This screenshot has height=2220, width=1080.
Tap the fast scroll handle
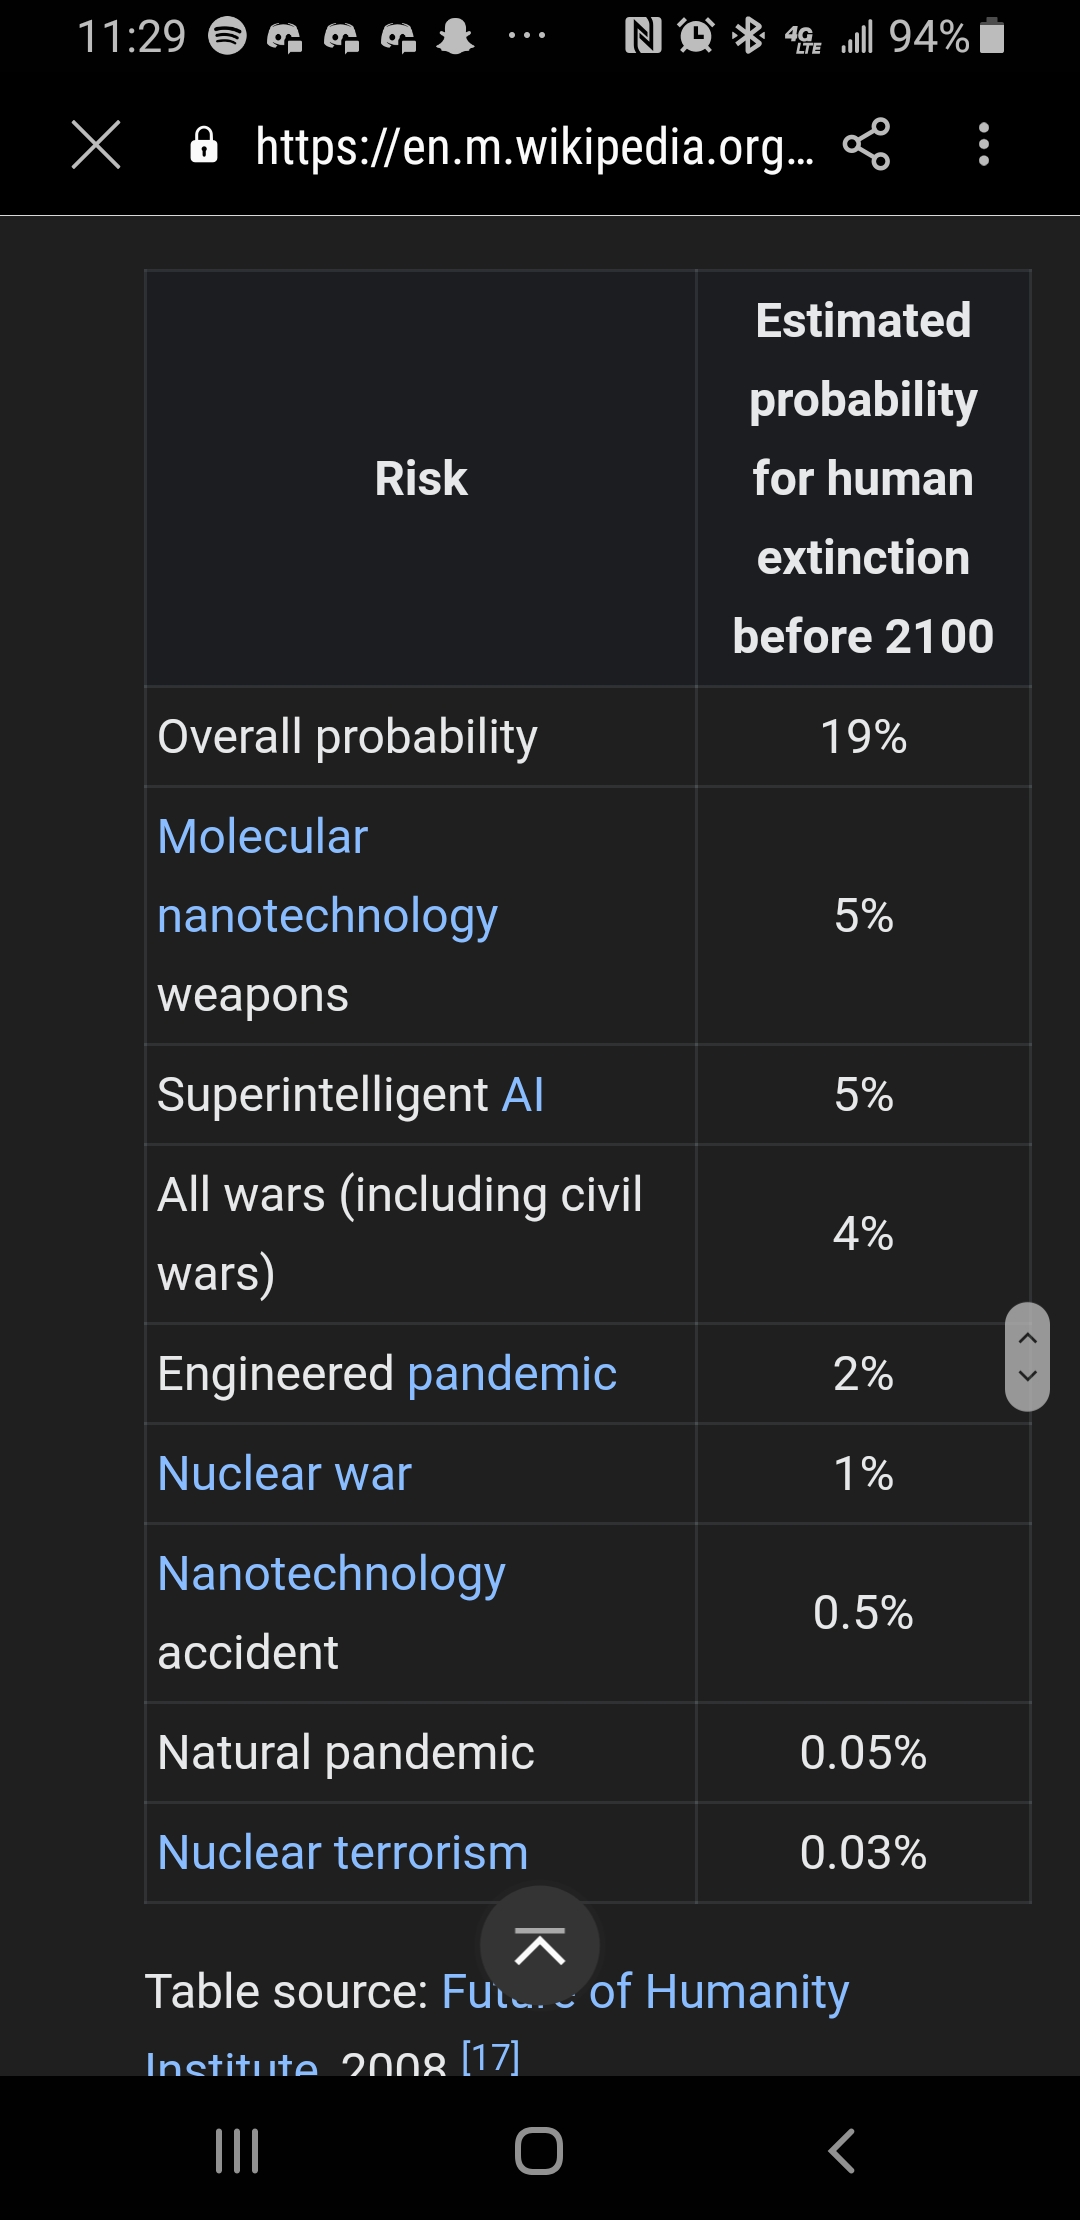[1027, 1356]
